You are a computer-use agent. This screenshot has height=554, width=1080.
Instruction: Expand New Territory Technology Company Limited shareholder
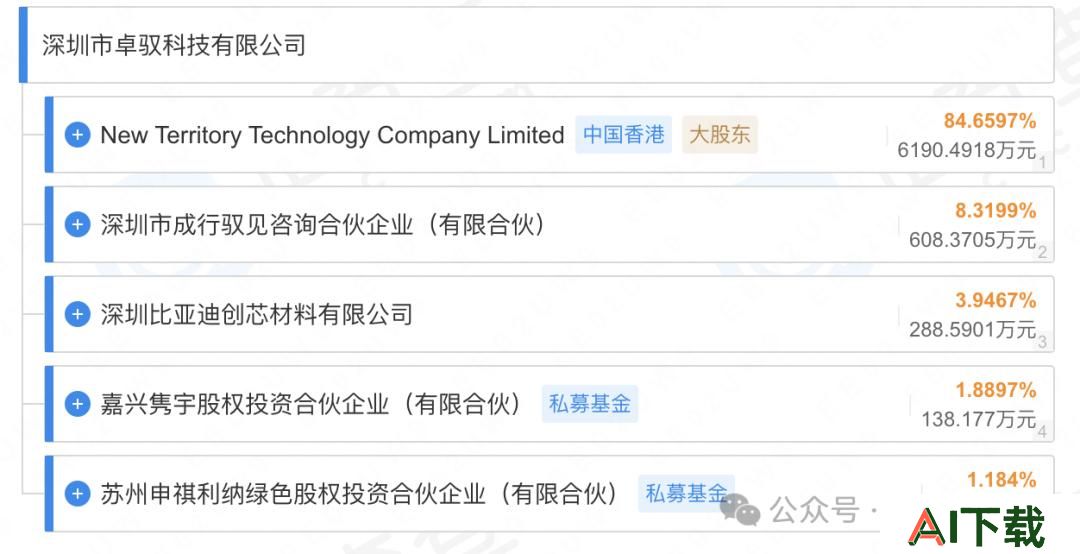click(77, 134)
